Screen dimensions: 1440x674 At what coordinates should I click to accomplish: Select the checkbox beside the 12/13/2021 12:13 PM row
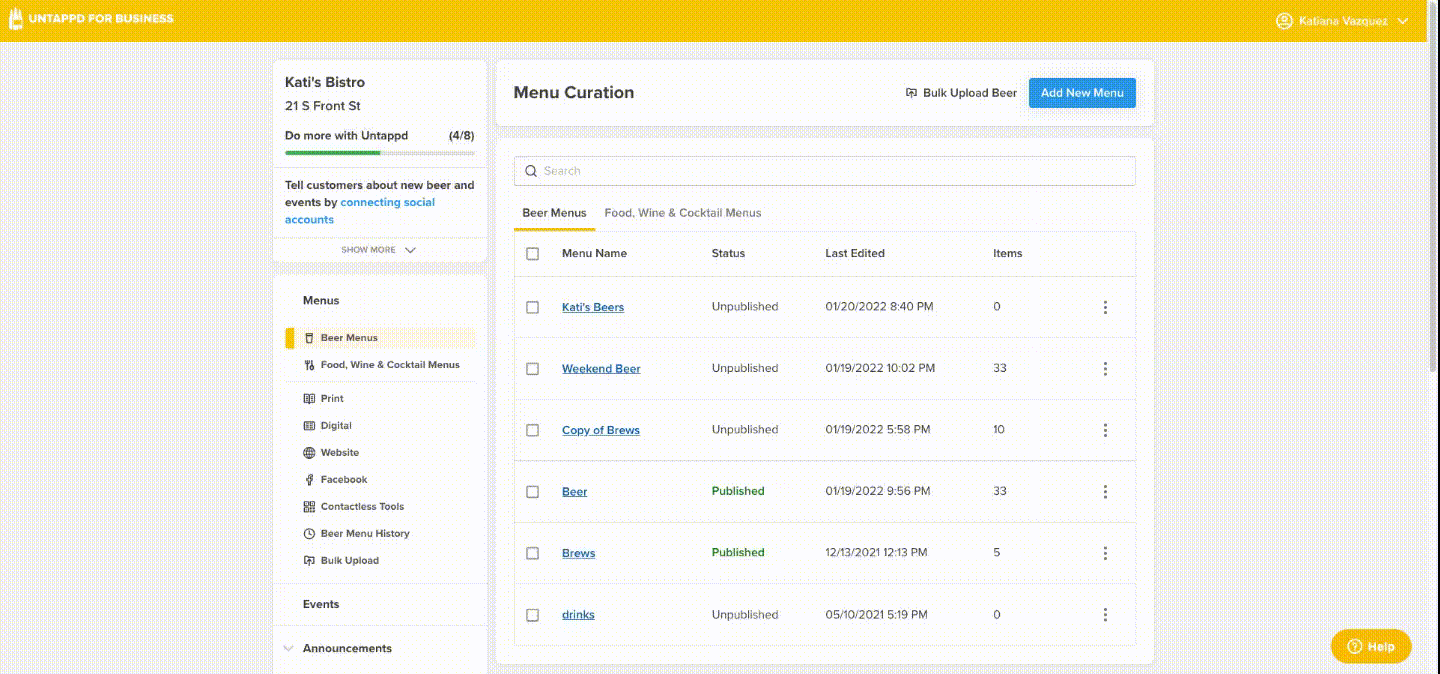point(532,553)
